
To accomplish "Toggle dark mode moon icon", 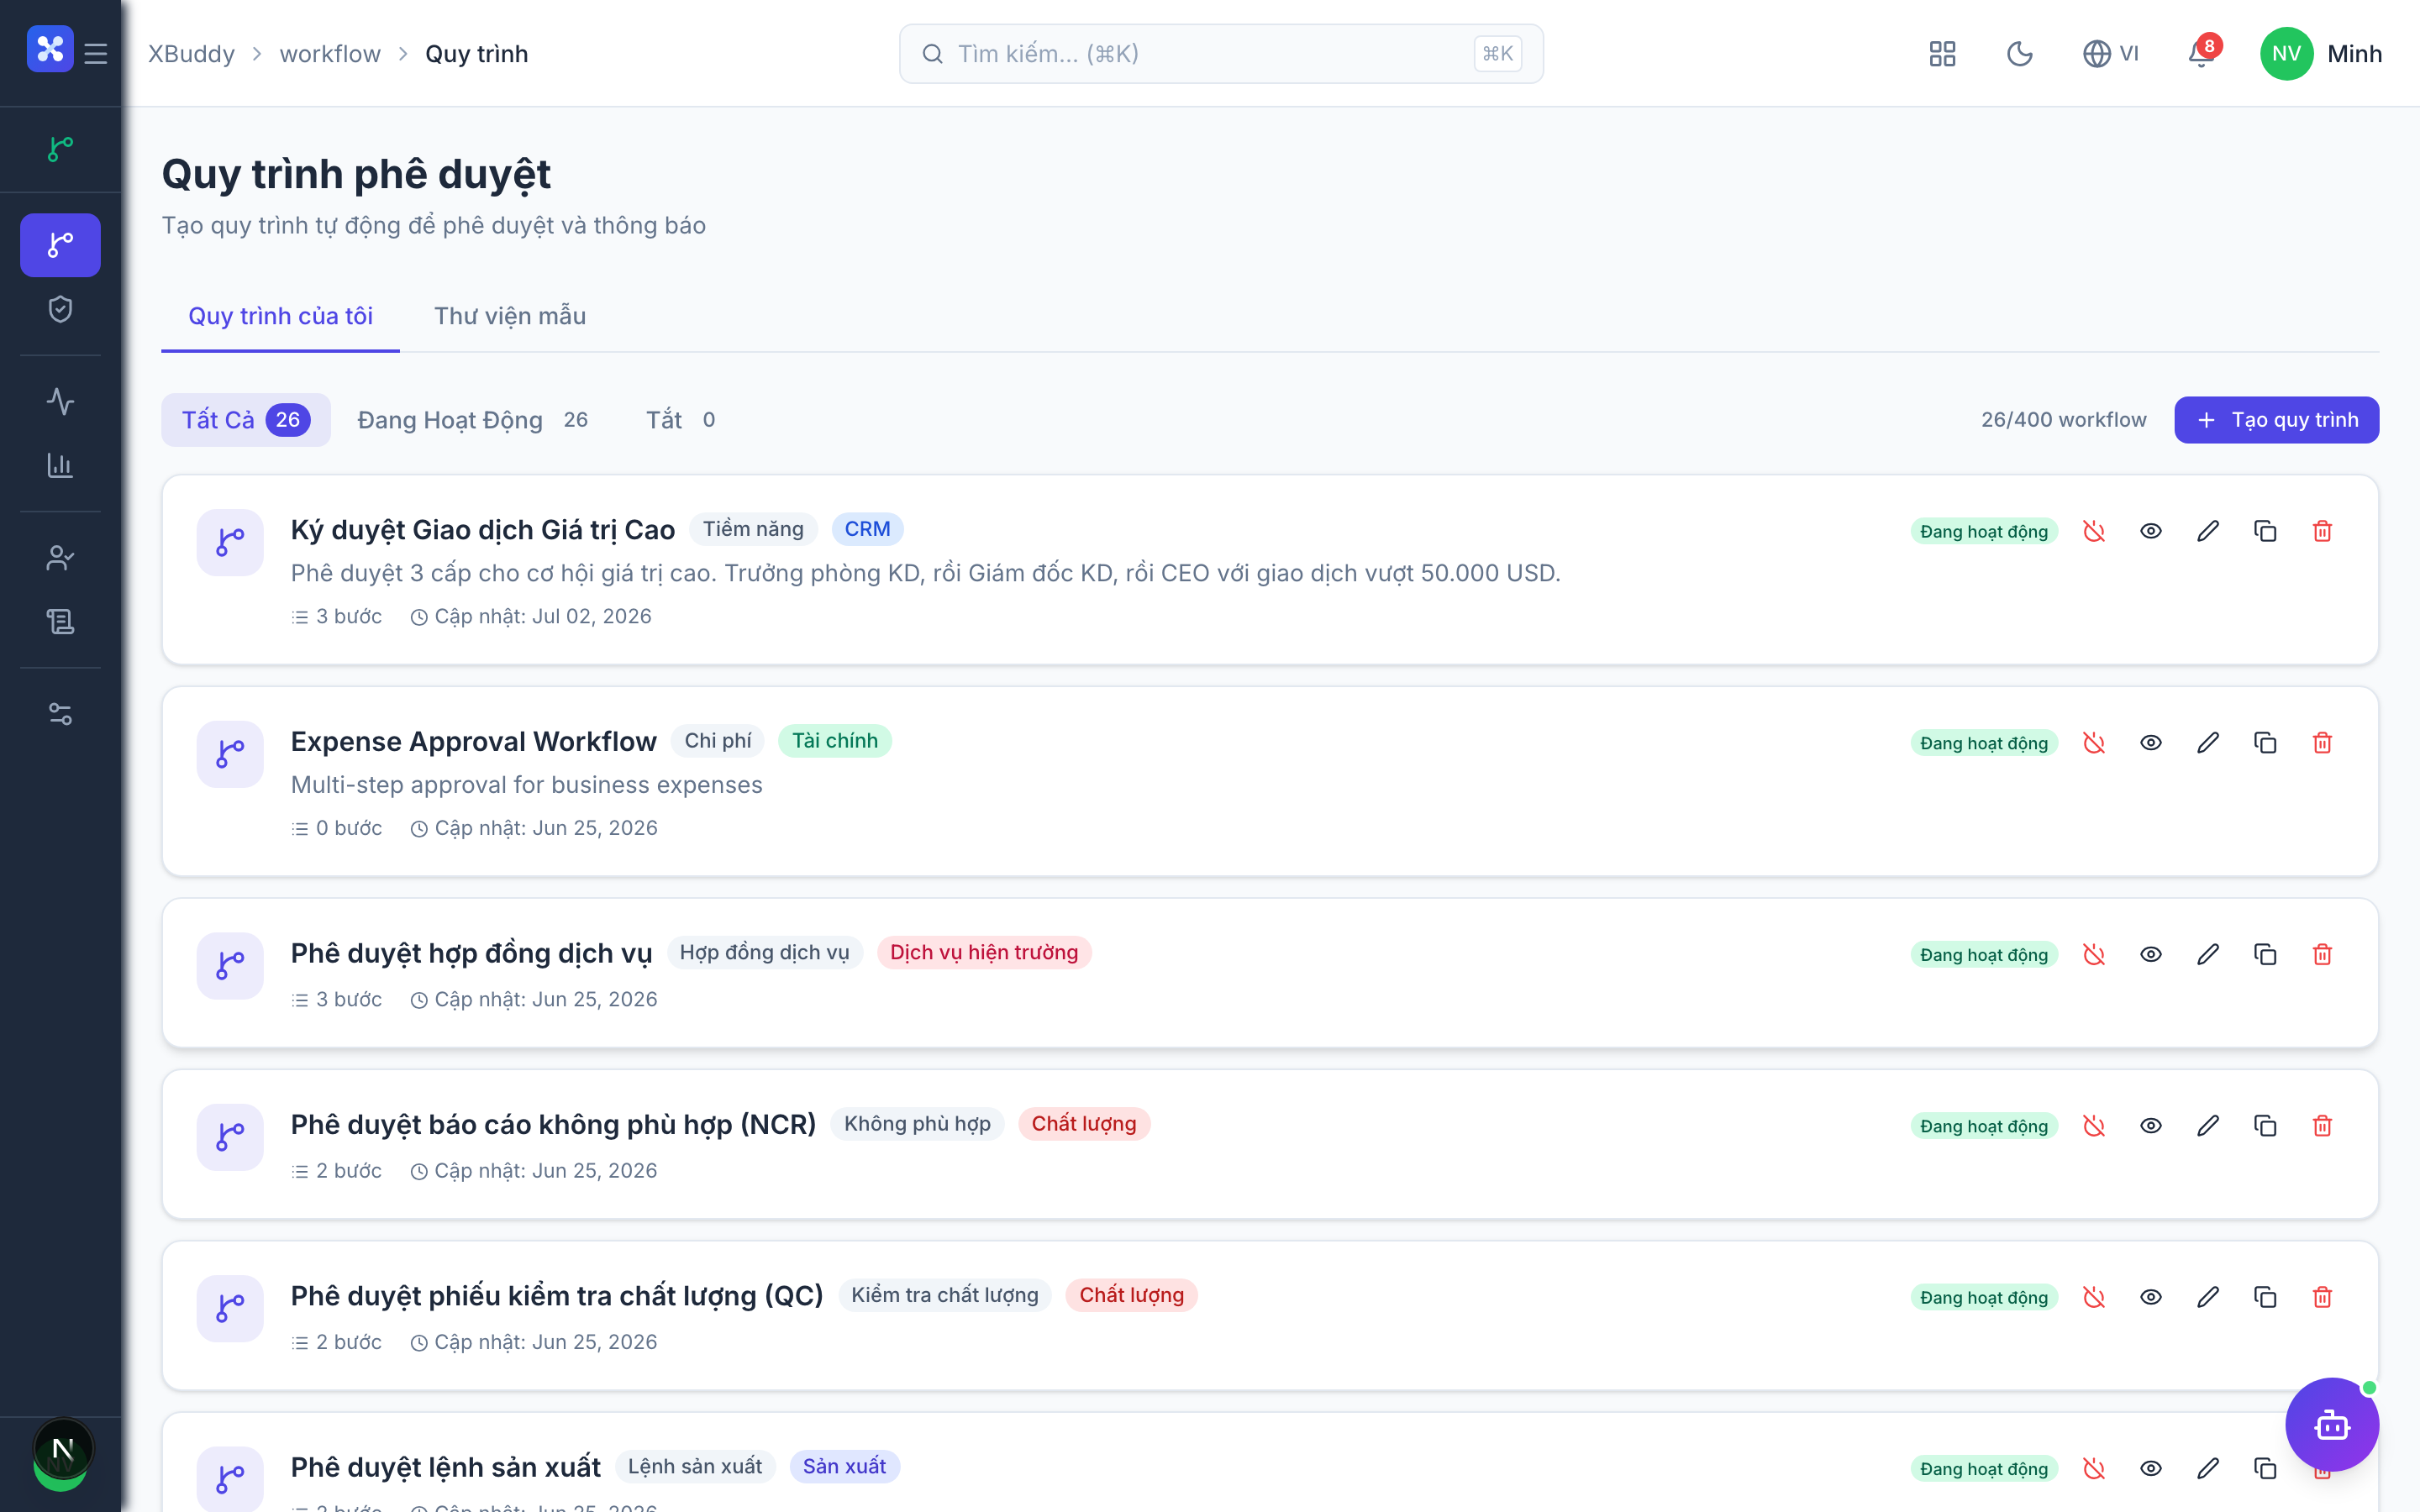I will (x=2020, y=53).
